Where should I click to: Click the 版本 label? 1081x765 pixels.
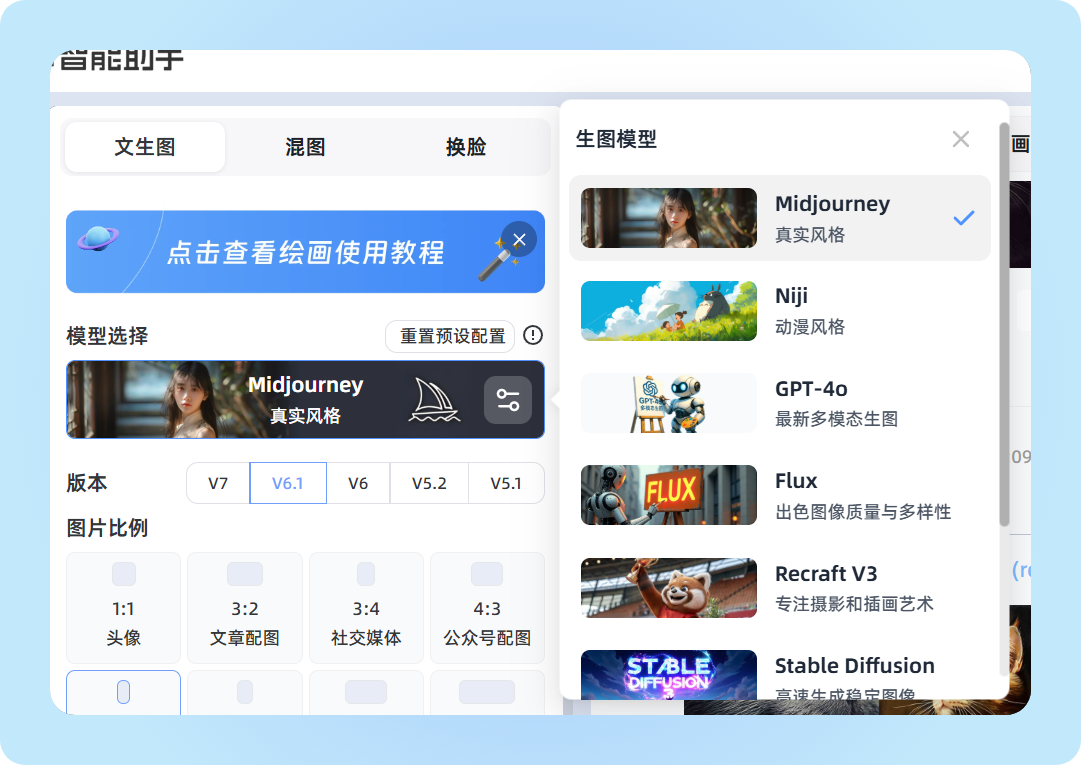tap(87, 483)
